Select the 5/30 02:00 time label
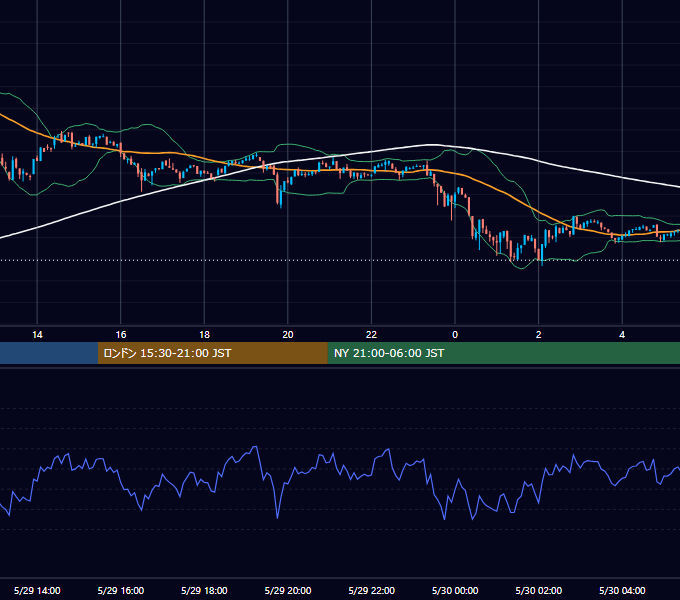680x600 pixels. click(539, 590)
